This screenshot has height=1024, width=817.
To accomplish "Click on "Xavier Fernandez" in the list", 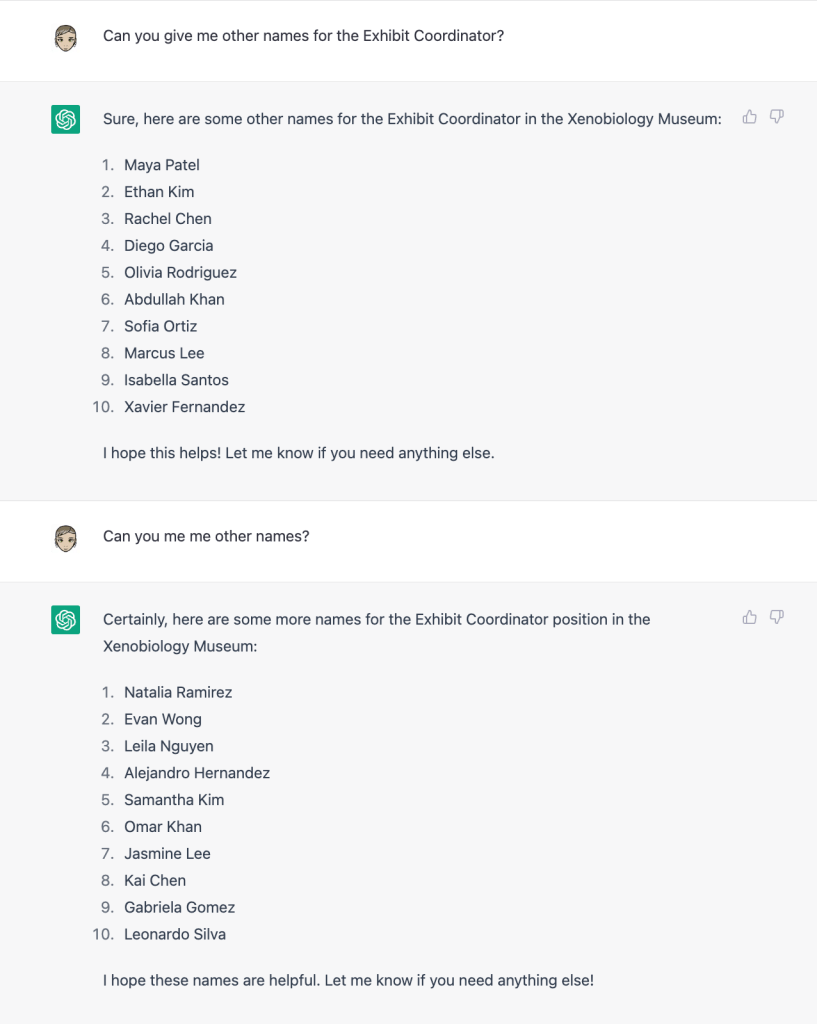I will 184,407.
